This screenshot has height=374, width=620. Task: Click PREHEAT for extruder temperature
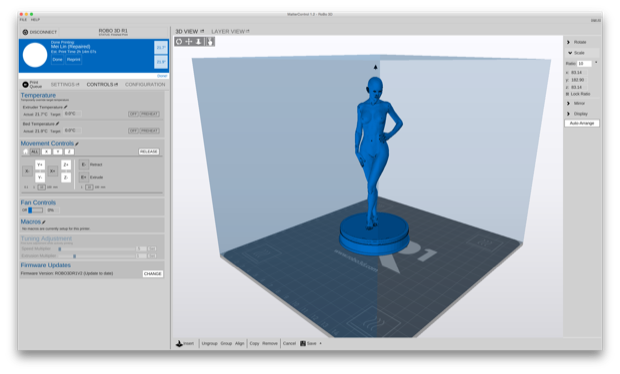(149, 114)
